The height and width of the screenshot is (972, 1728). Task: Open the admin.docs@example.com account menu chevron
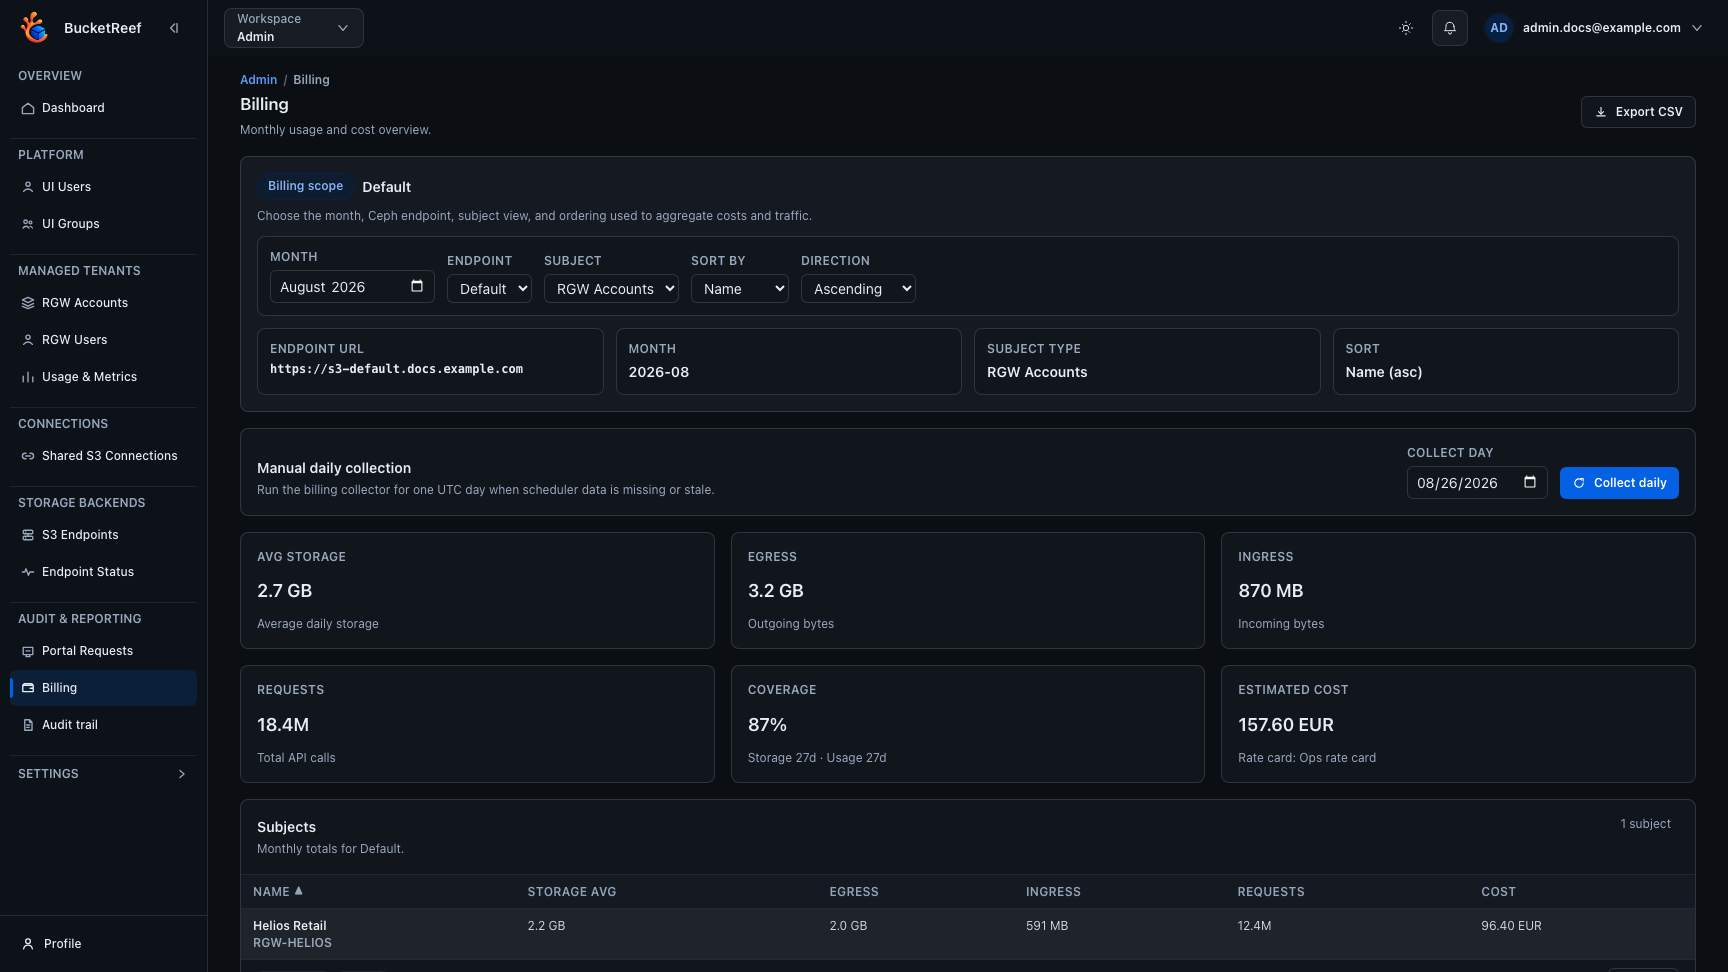coord(1697,28)
